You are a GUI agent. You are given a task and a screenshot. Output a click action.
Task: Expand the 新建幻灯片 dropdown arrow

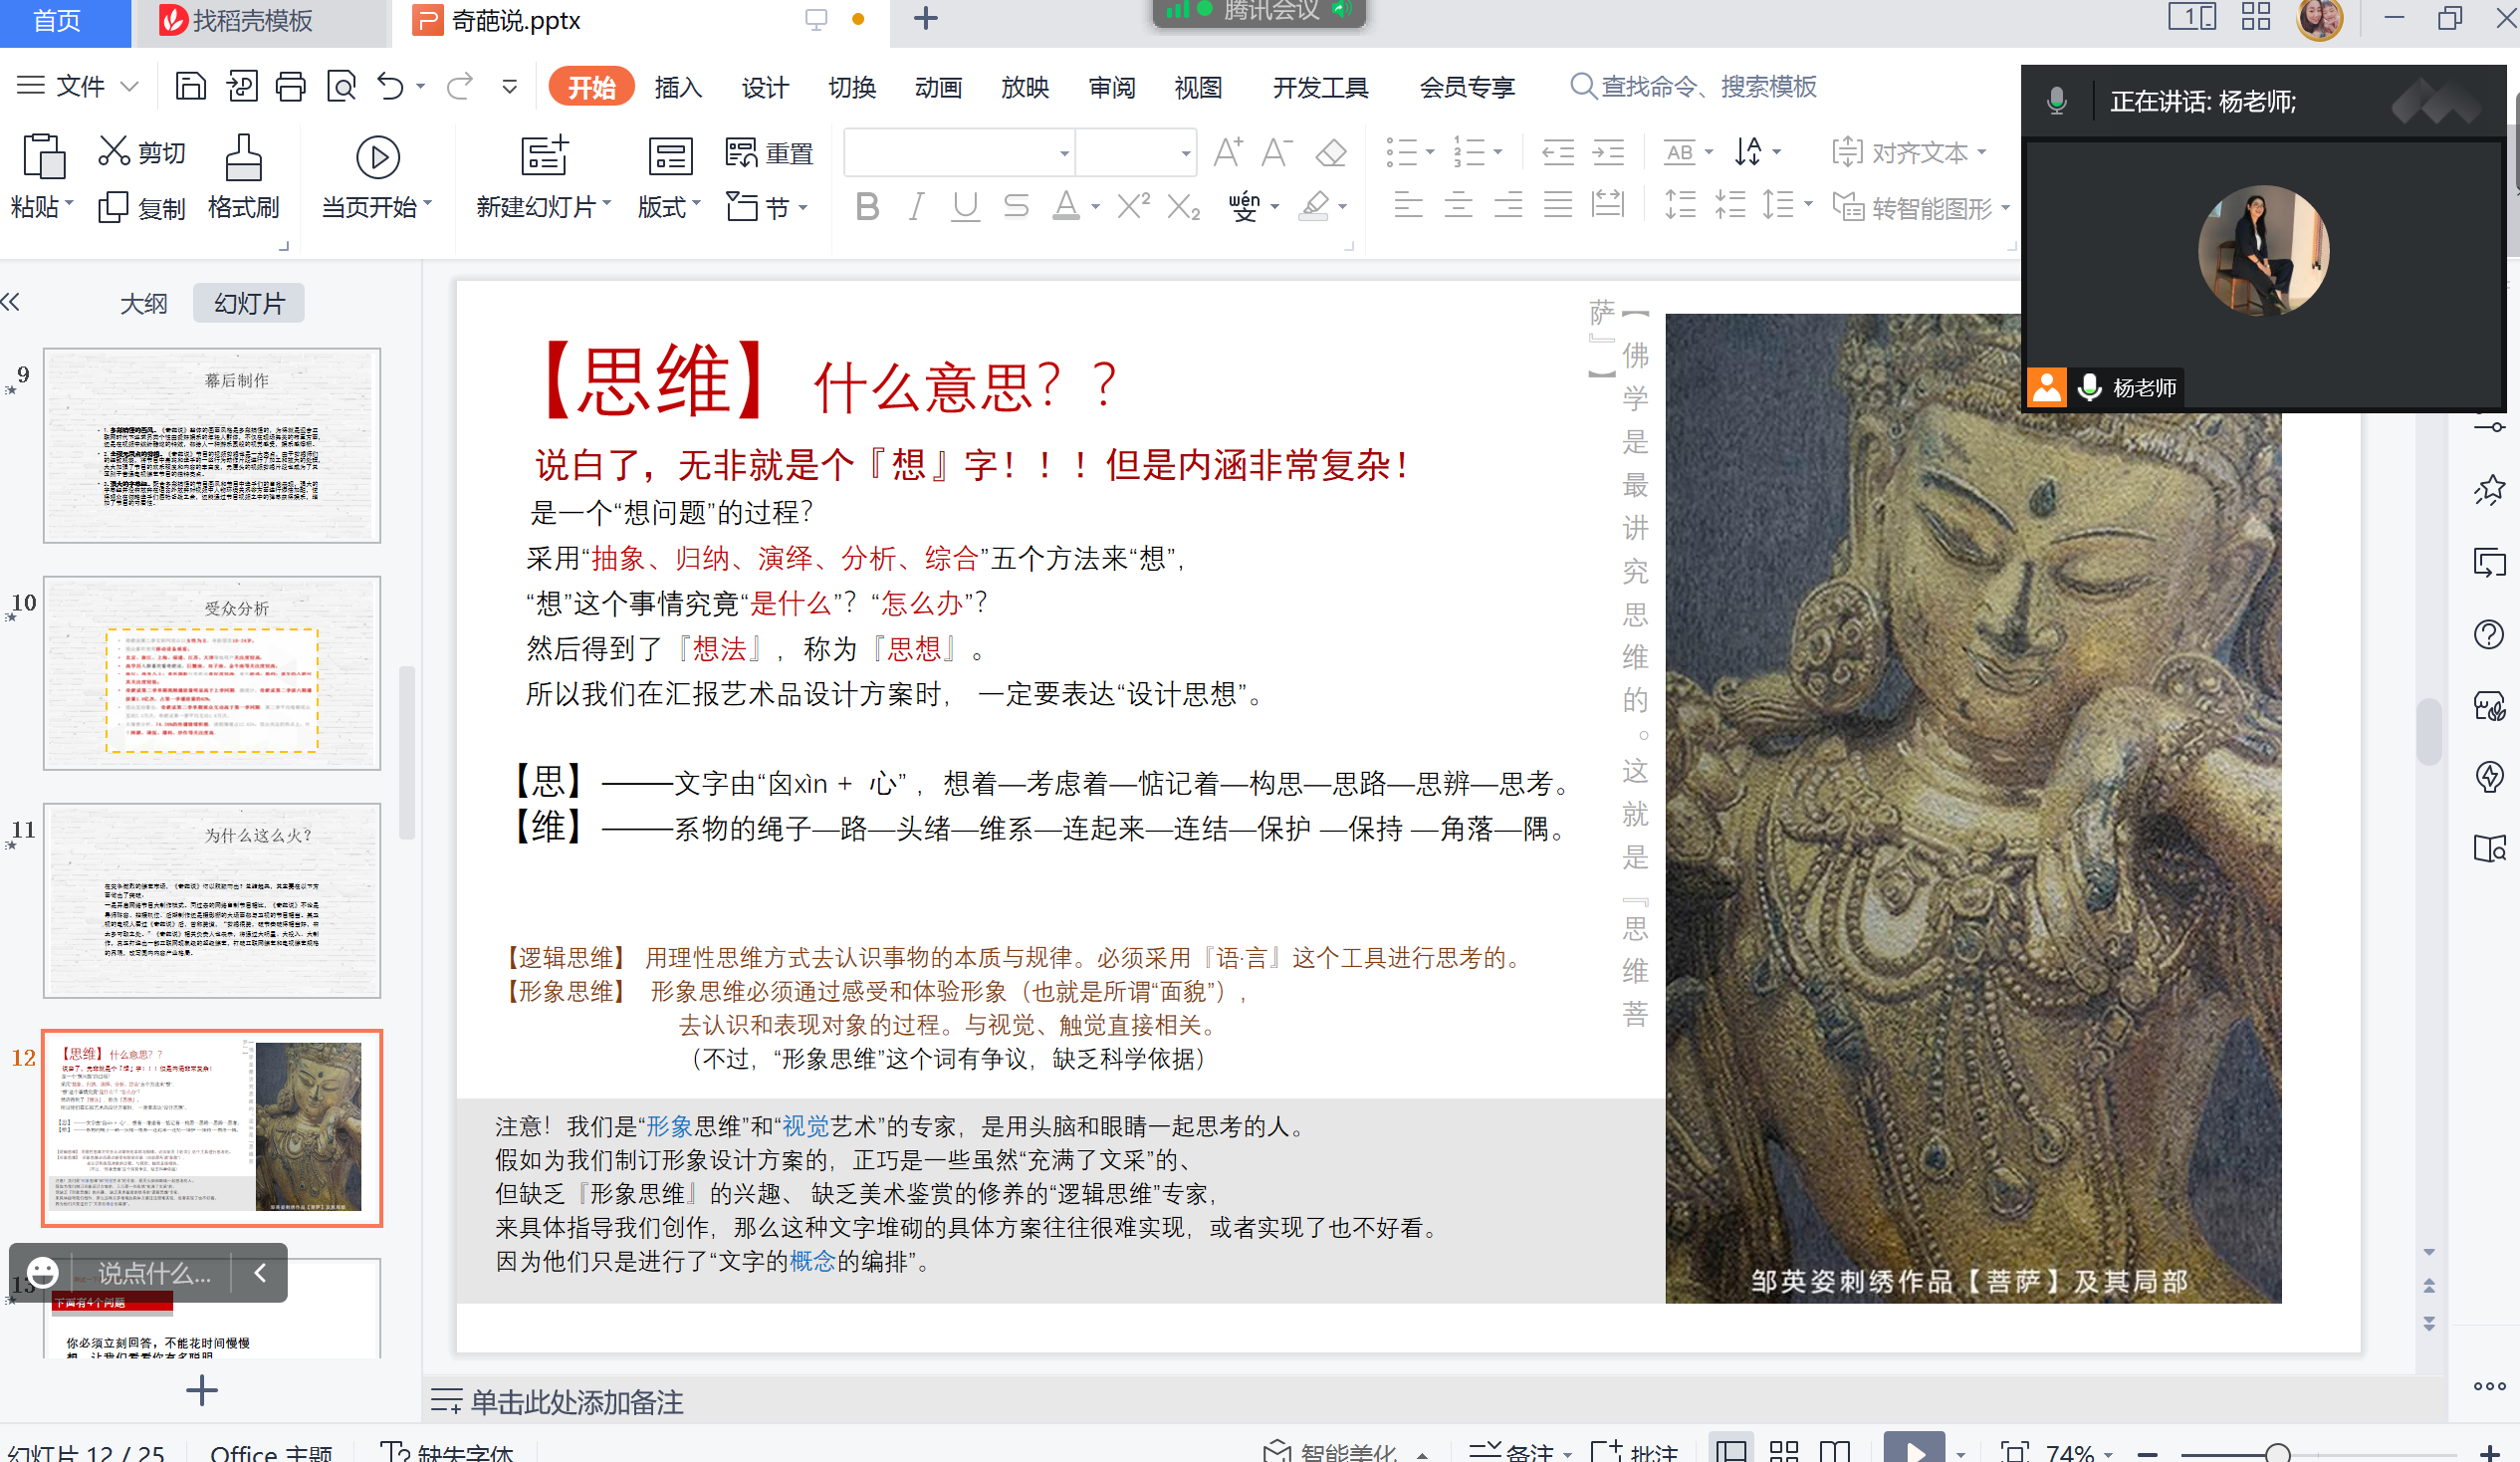[x=607, y=205]
